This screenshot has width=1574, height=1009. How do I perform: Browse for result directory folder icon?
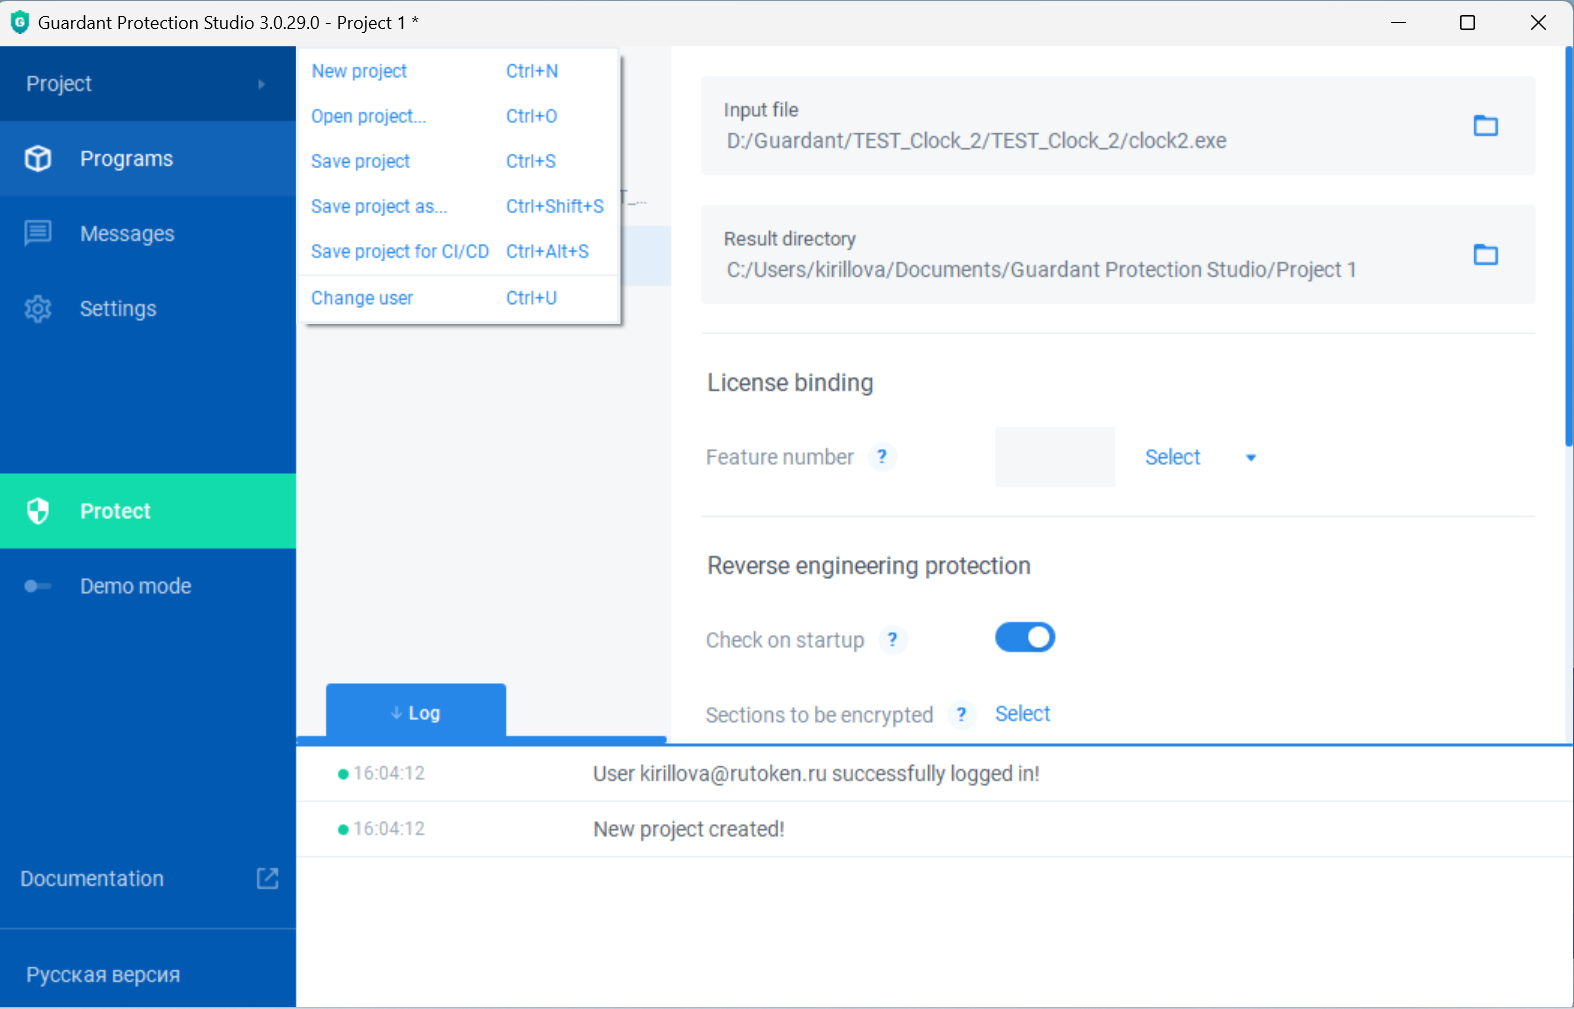1485,255
